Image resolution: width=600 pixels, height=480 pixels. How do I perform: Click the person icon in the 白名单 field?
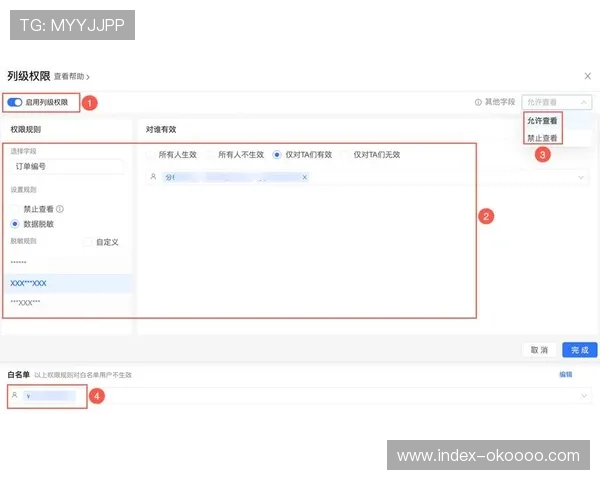[x=15, y=395]
